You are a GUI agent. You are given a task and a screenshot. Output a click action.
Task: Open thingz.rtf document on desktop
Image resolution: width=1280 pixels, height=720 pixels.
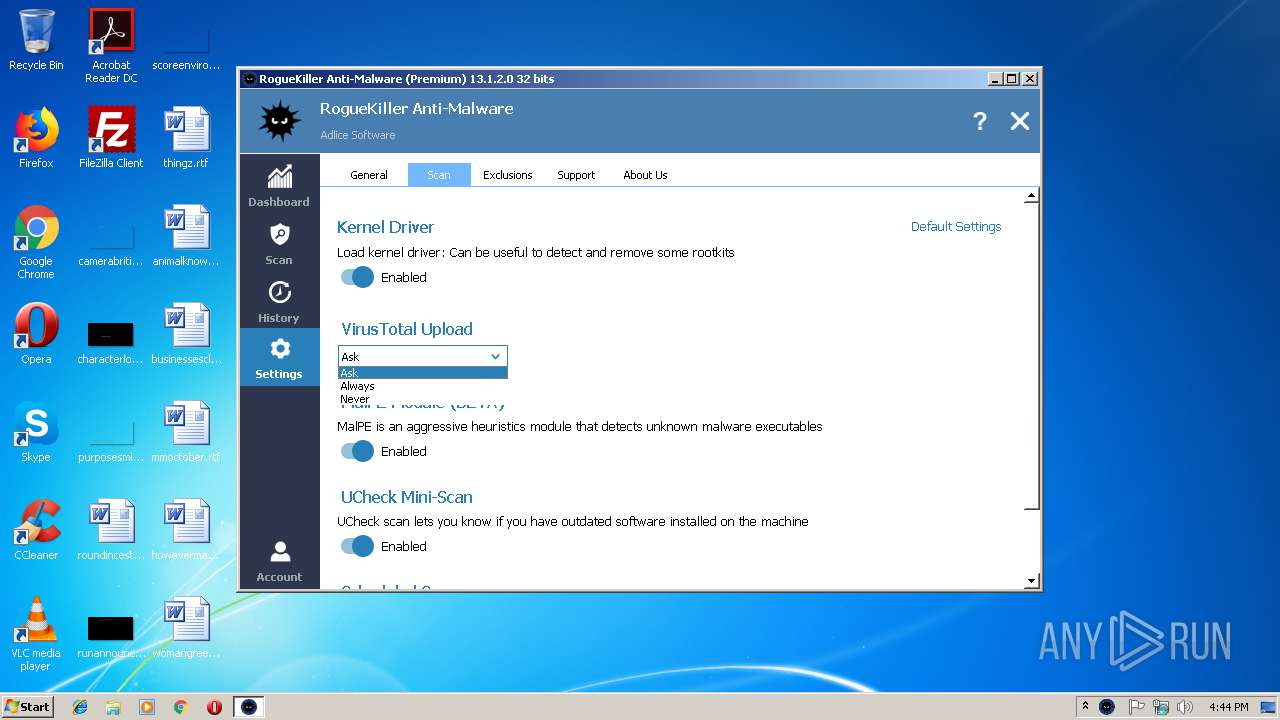click(186, 138)
